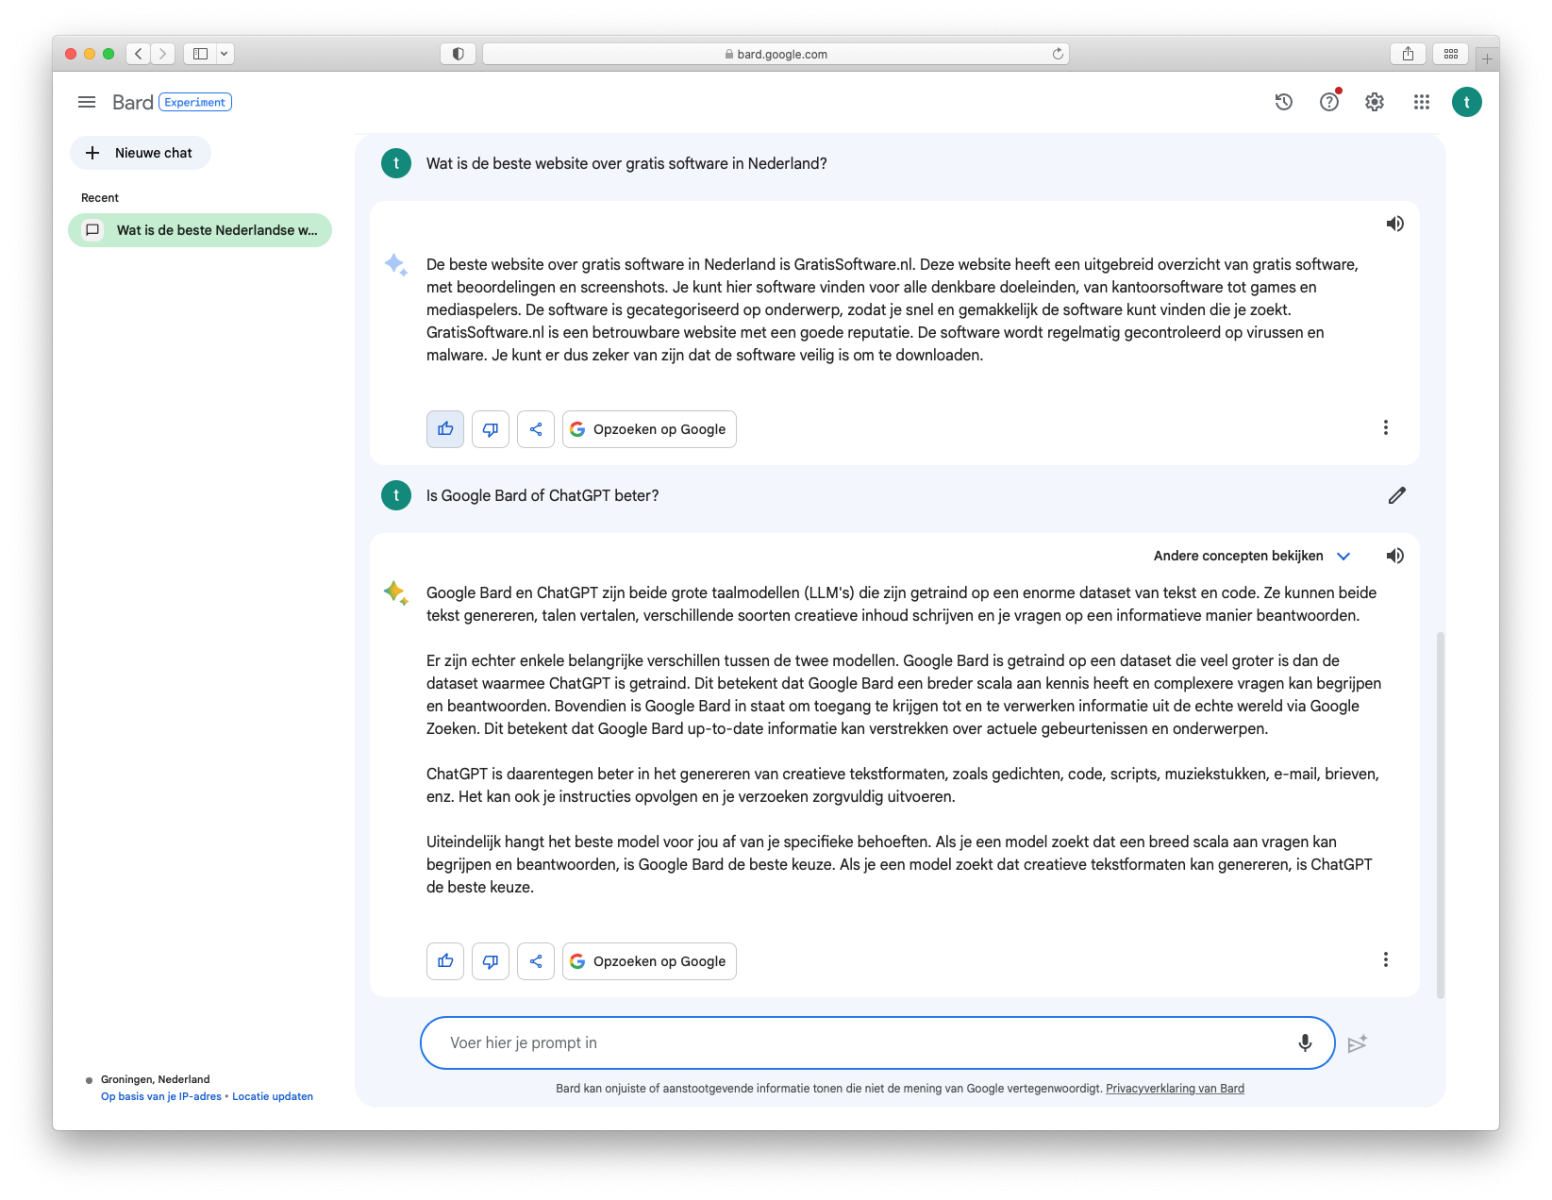Open the Google apps grid

point(1421,102)
